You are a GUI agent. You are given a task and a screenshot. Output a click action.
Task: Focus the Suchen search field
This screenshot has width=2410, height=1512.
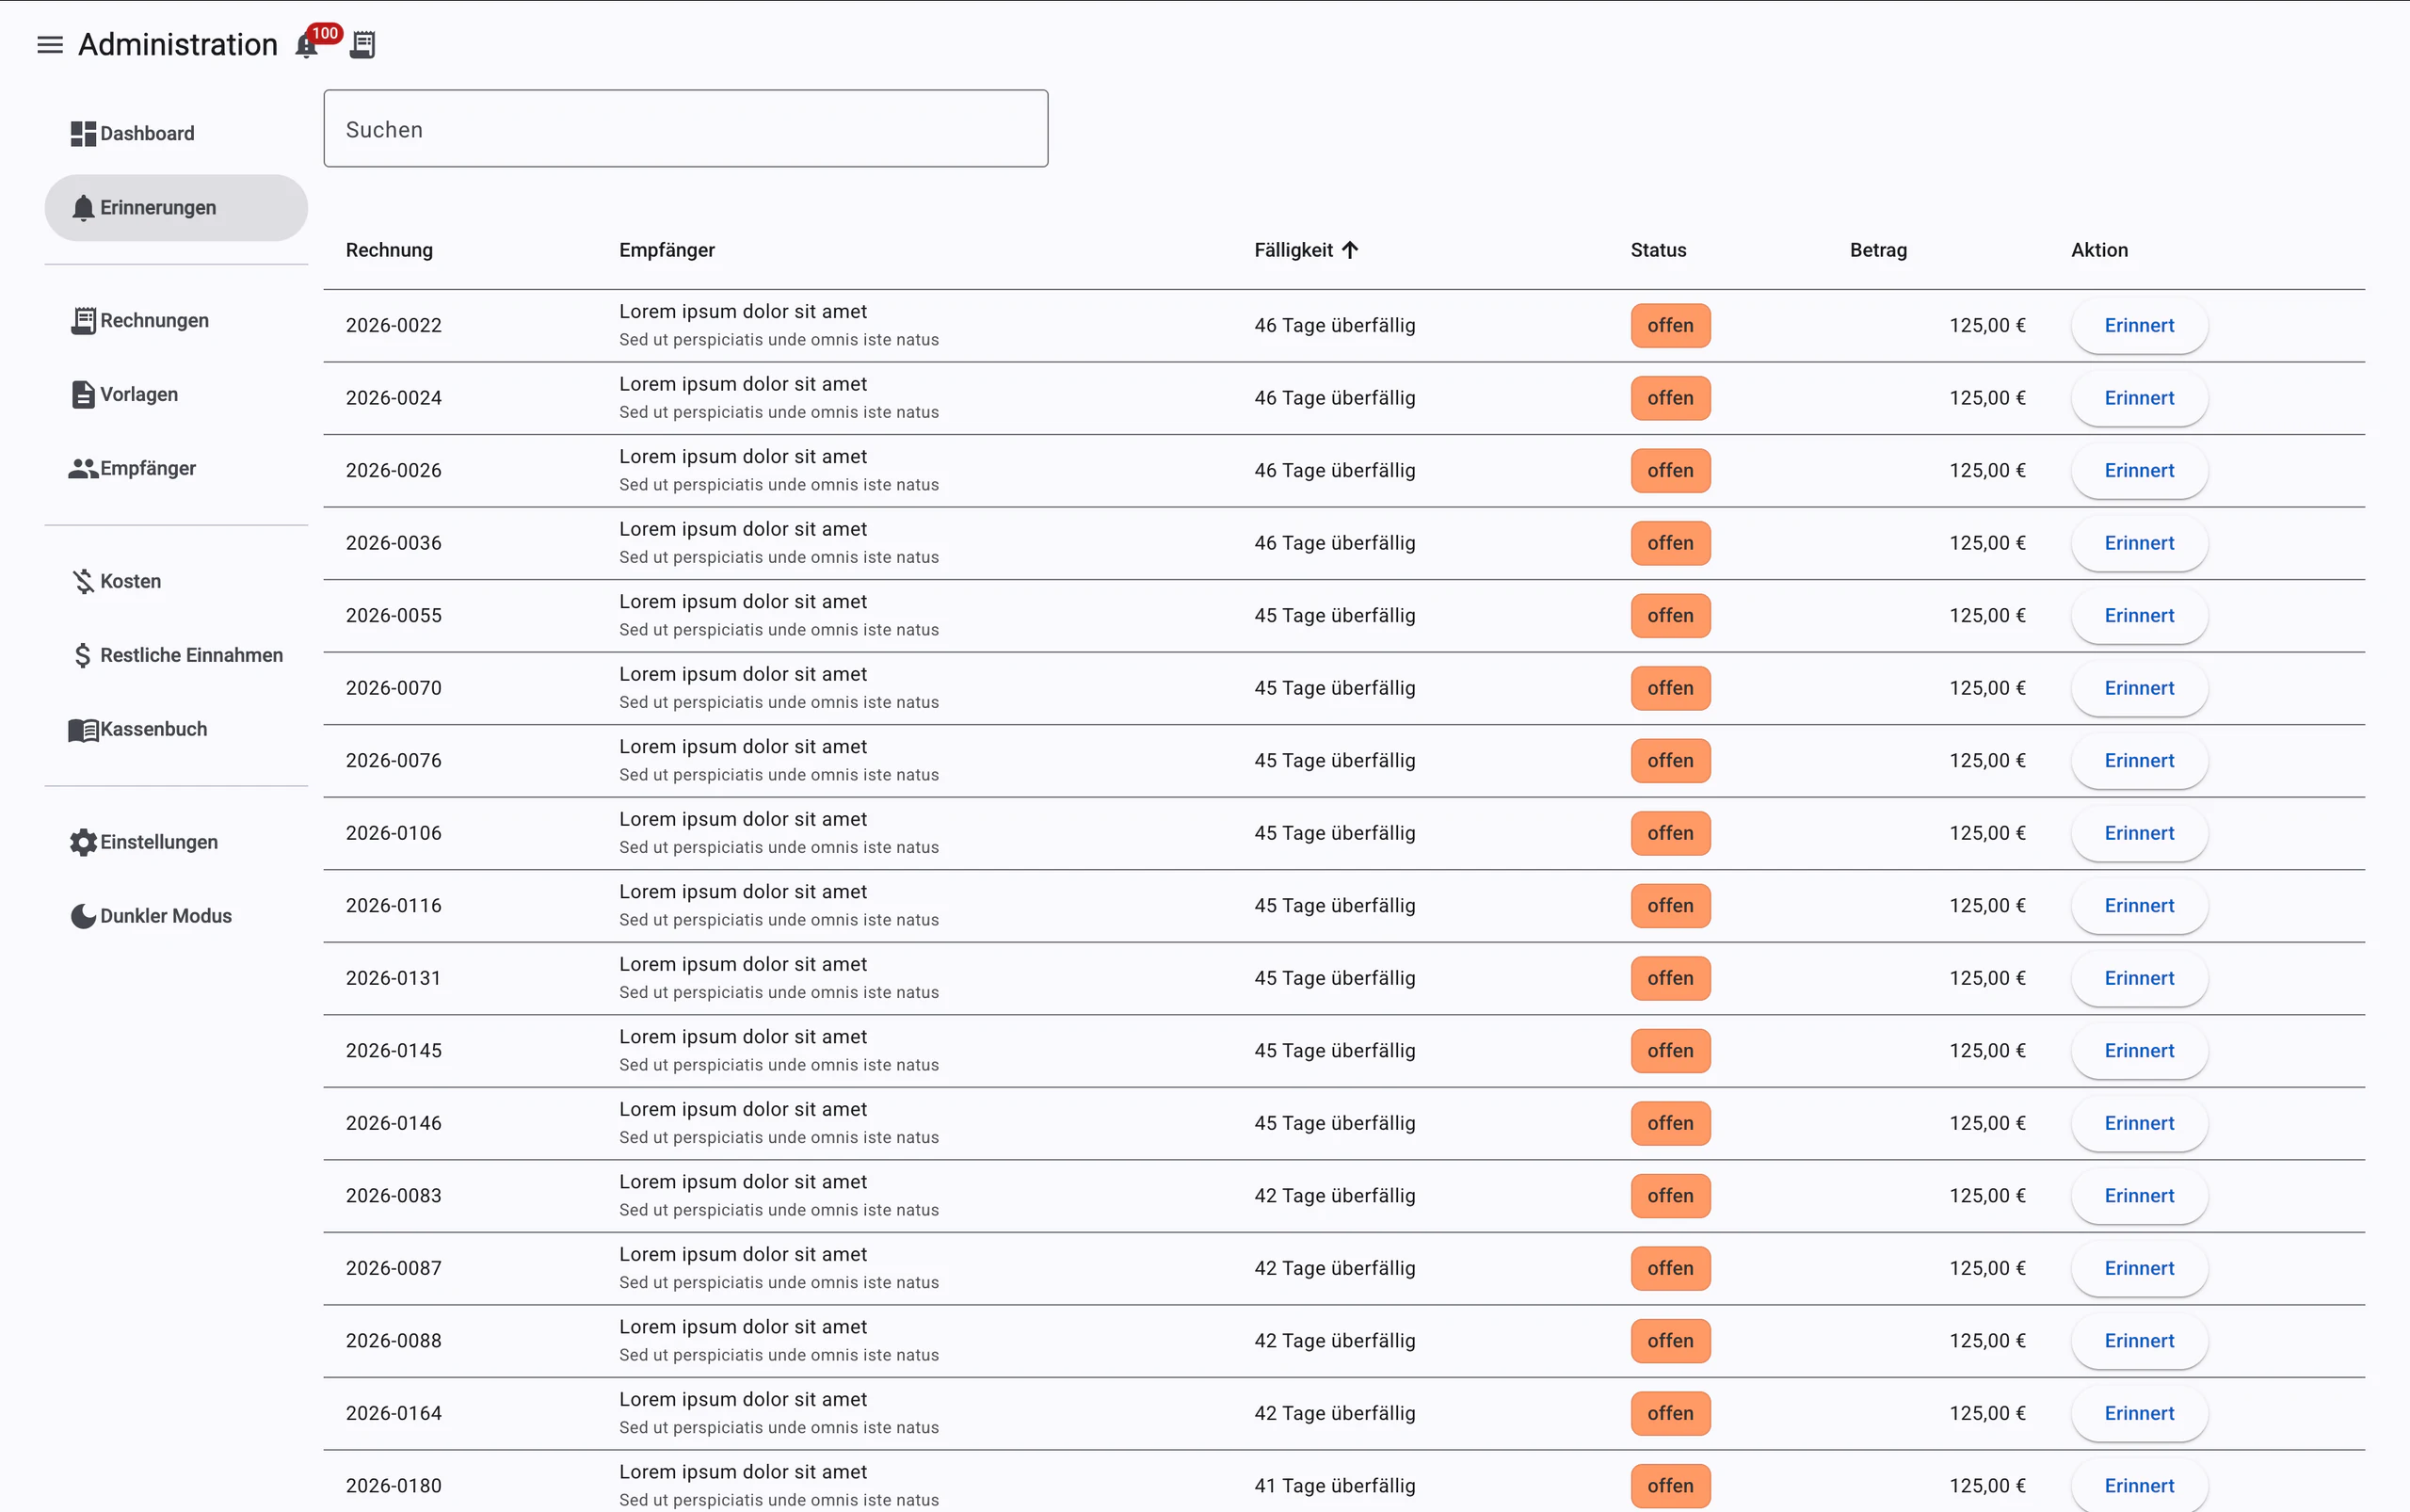pyautogui.click(x=686, y=129)
